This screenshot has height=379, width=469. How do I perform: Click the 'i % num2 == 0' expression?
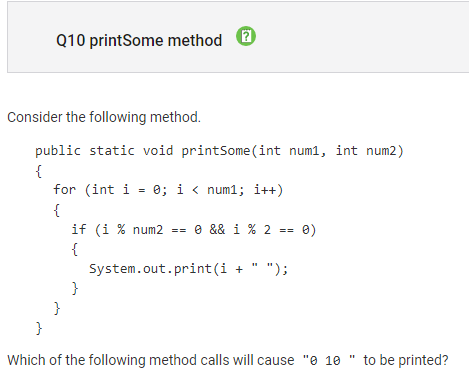click(152, 230)
